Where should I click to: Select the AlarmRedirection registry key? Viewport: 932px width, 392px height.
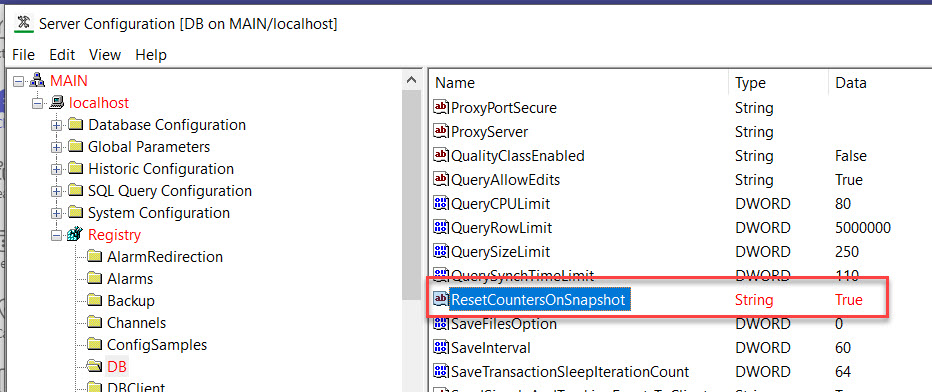pyautogui.click(x=165, y=257)
